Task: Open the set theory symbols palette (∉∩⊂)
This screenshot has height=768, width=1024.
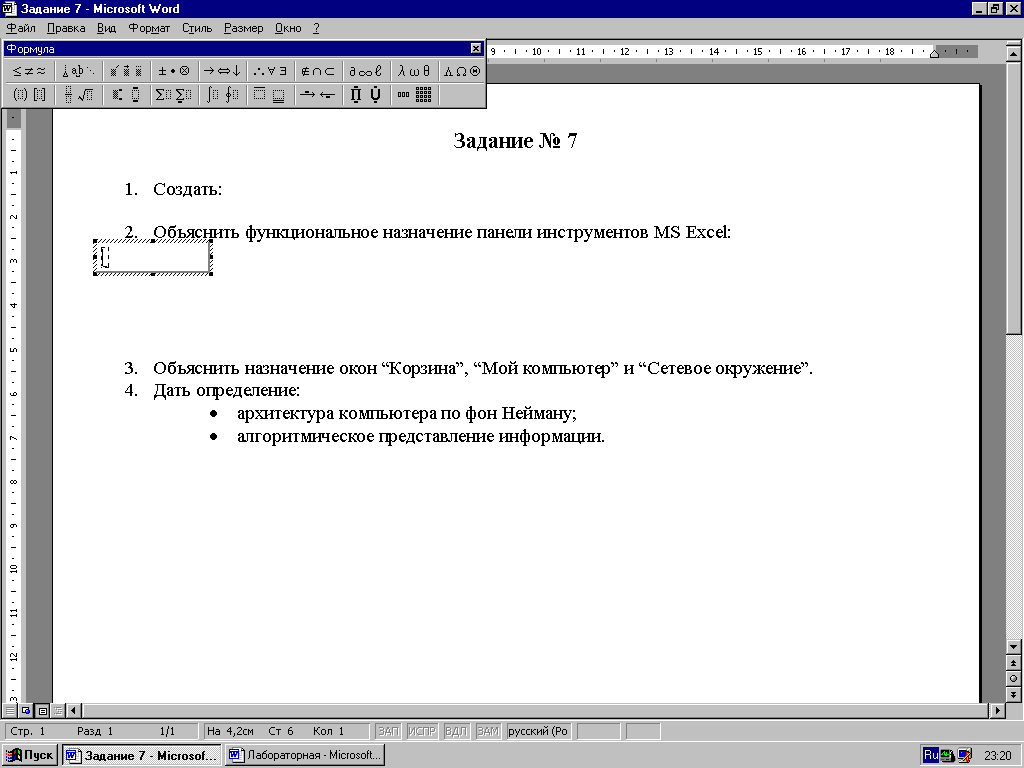Action: pos(317,71)
